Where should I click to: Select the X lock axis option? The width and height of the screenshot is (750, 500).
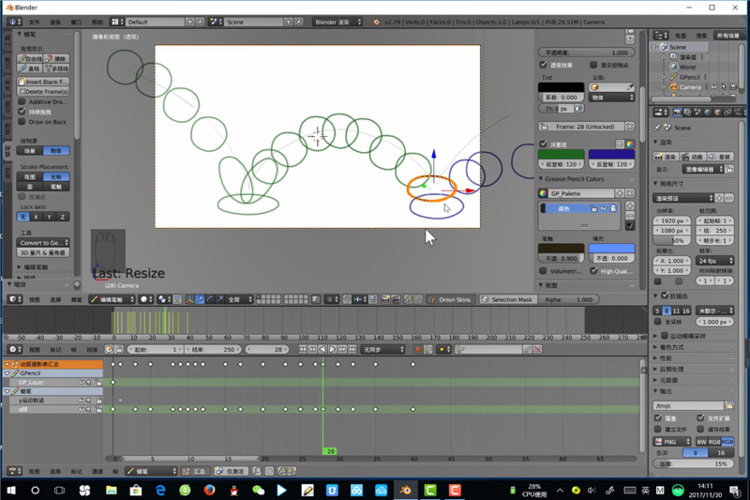tap(36, 216)
